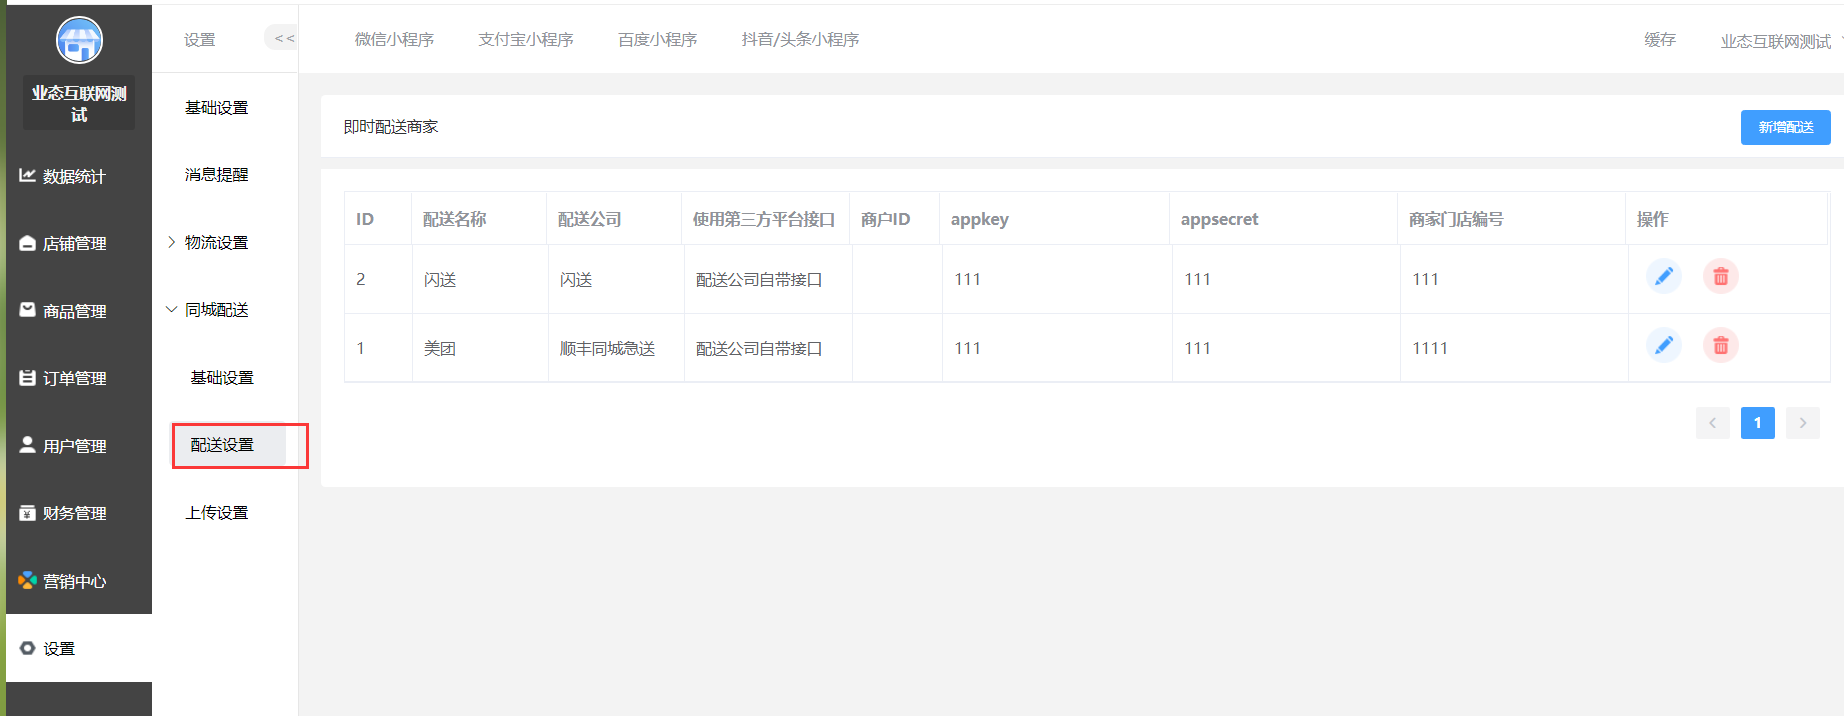Click the store logo avatar icon
The image size is (1844, 716).
click(79, 40)
